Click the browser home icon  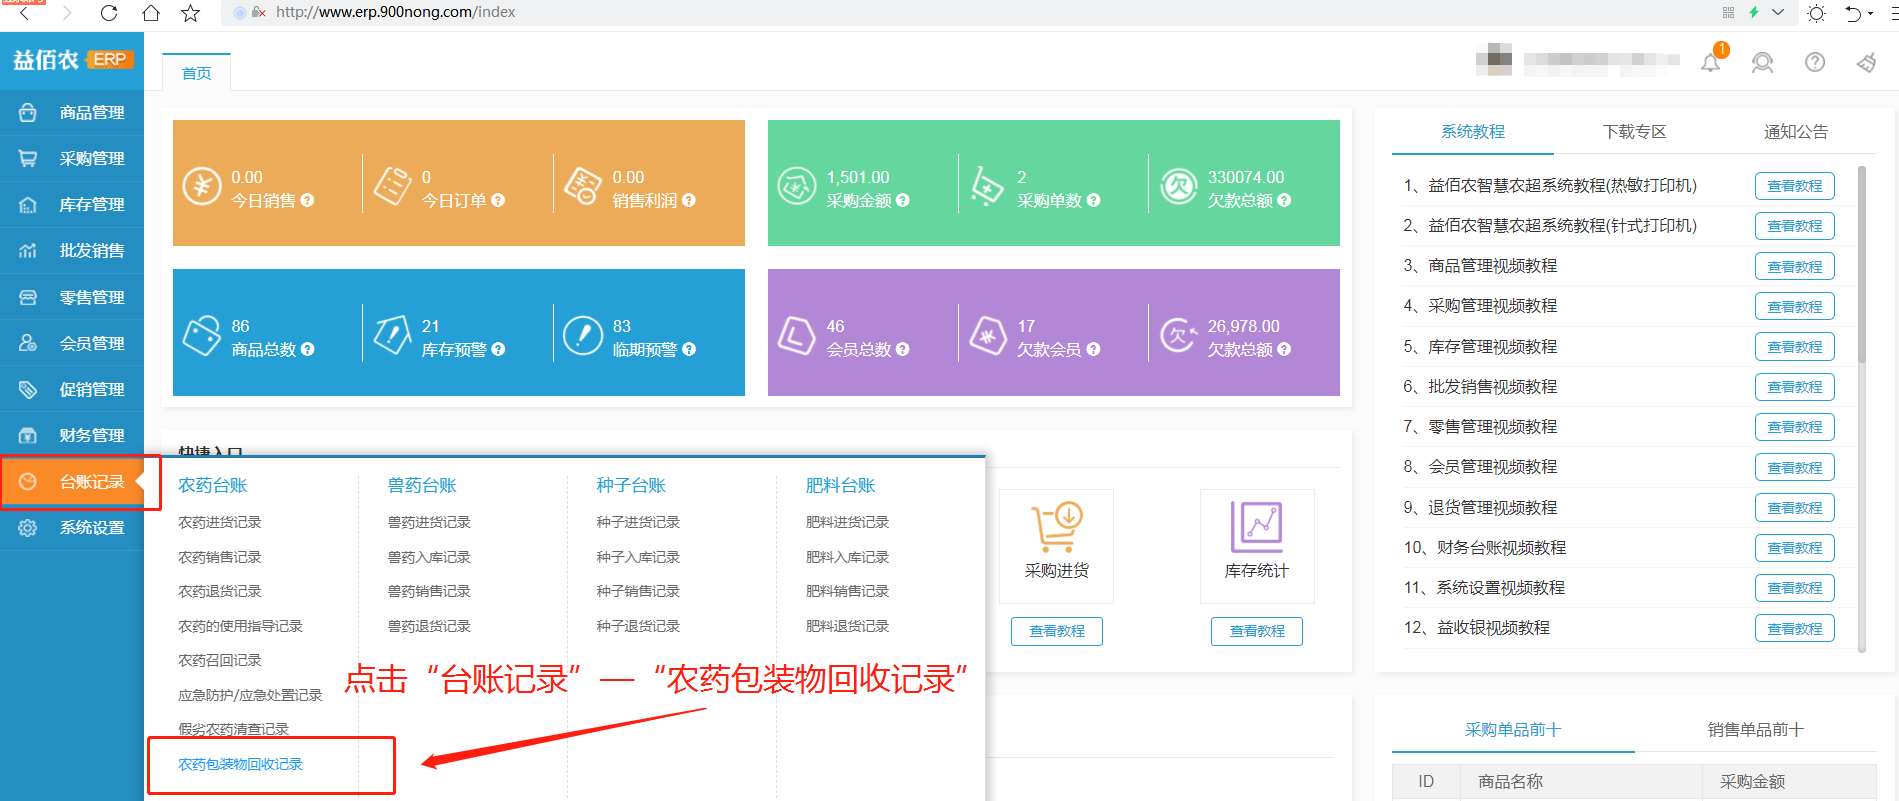(x=150, y=13)
